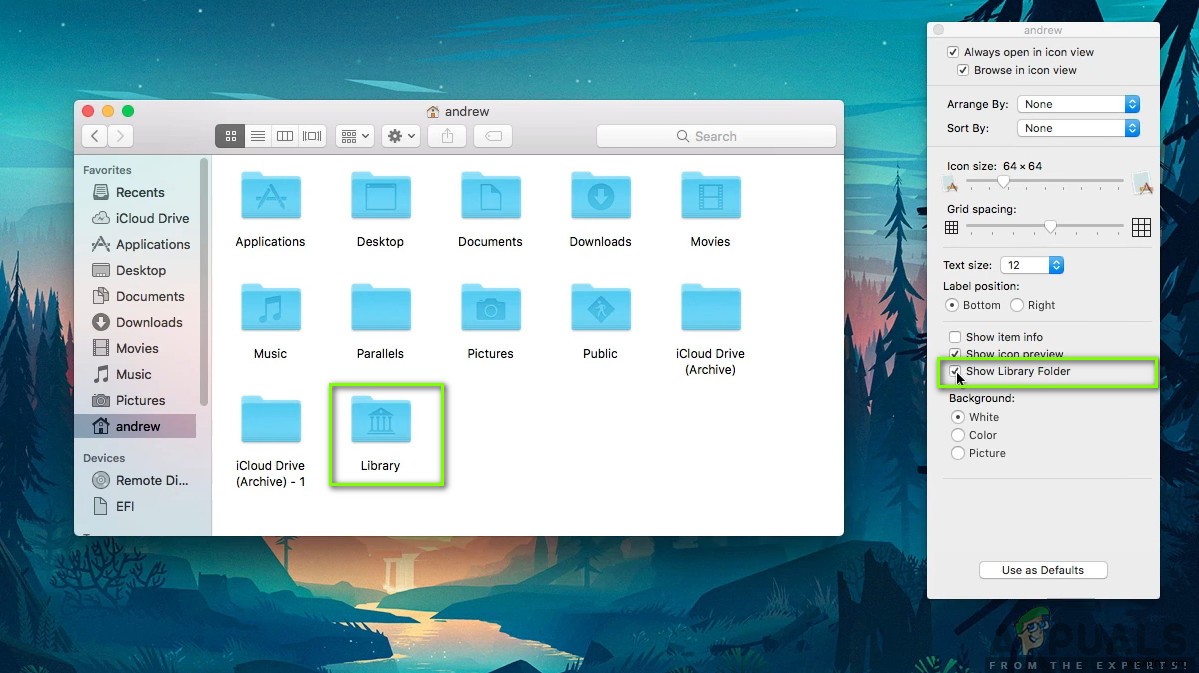This screenshot has height=673, width=1199.
Task: Click the large grid-spacing icon right of its slider
Action: [1141, 227]
